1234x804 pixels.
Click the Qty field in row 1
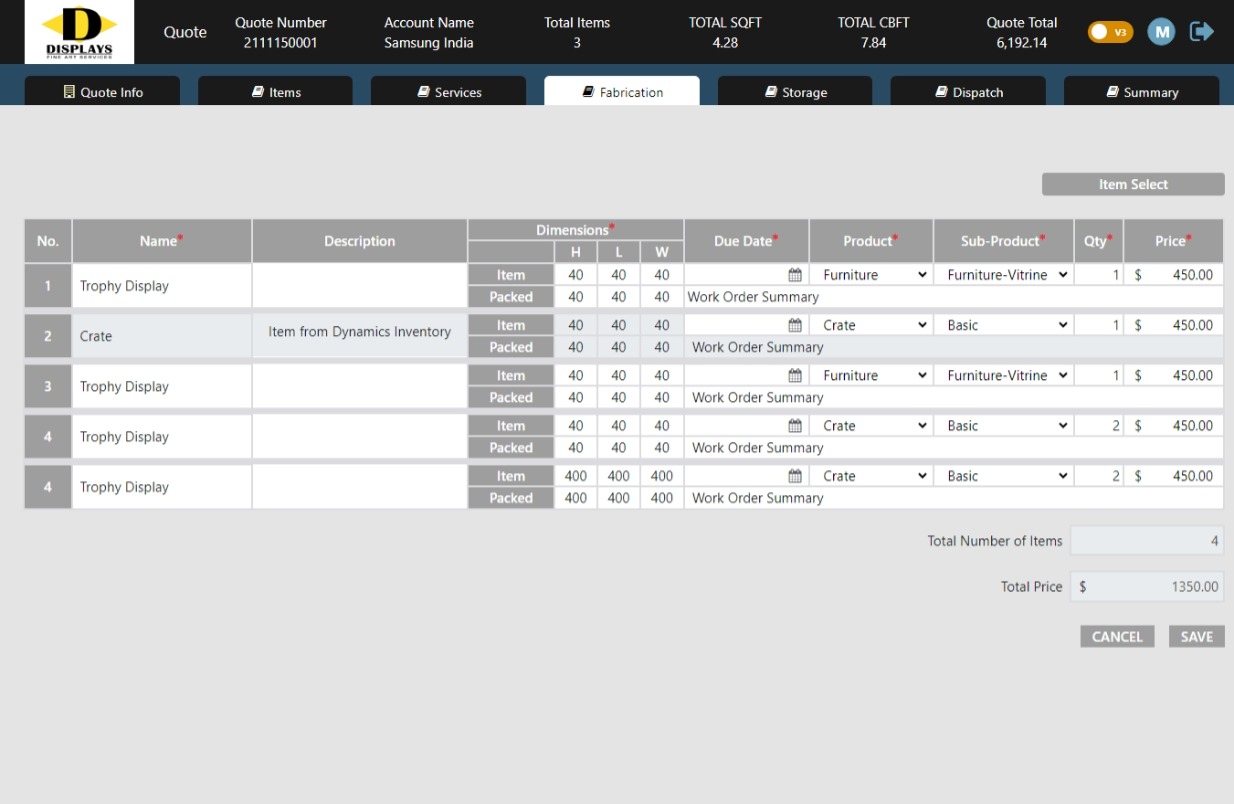click(x=1099, y=275)
